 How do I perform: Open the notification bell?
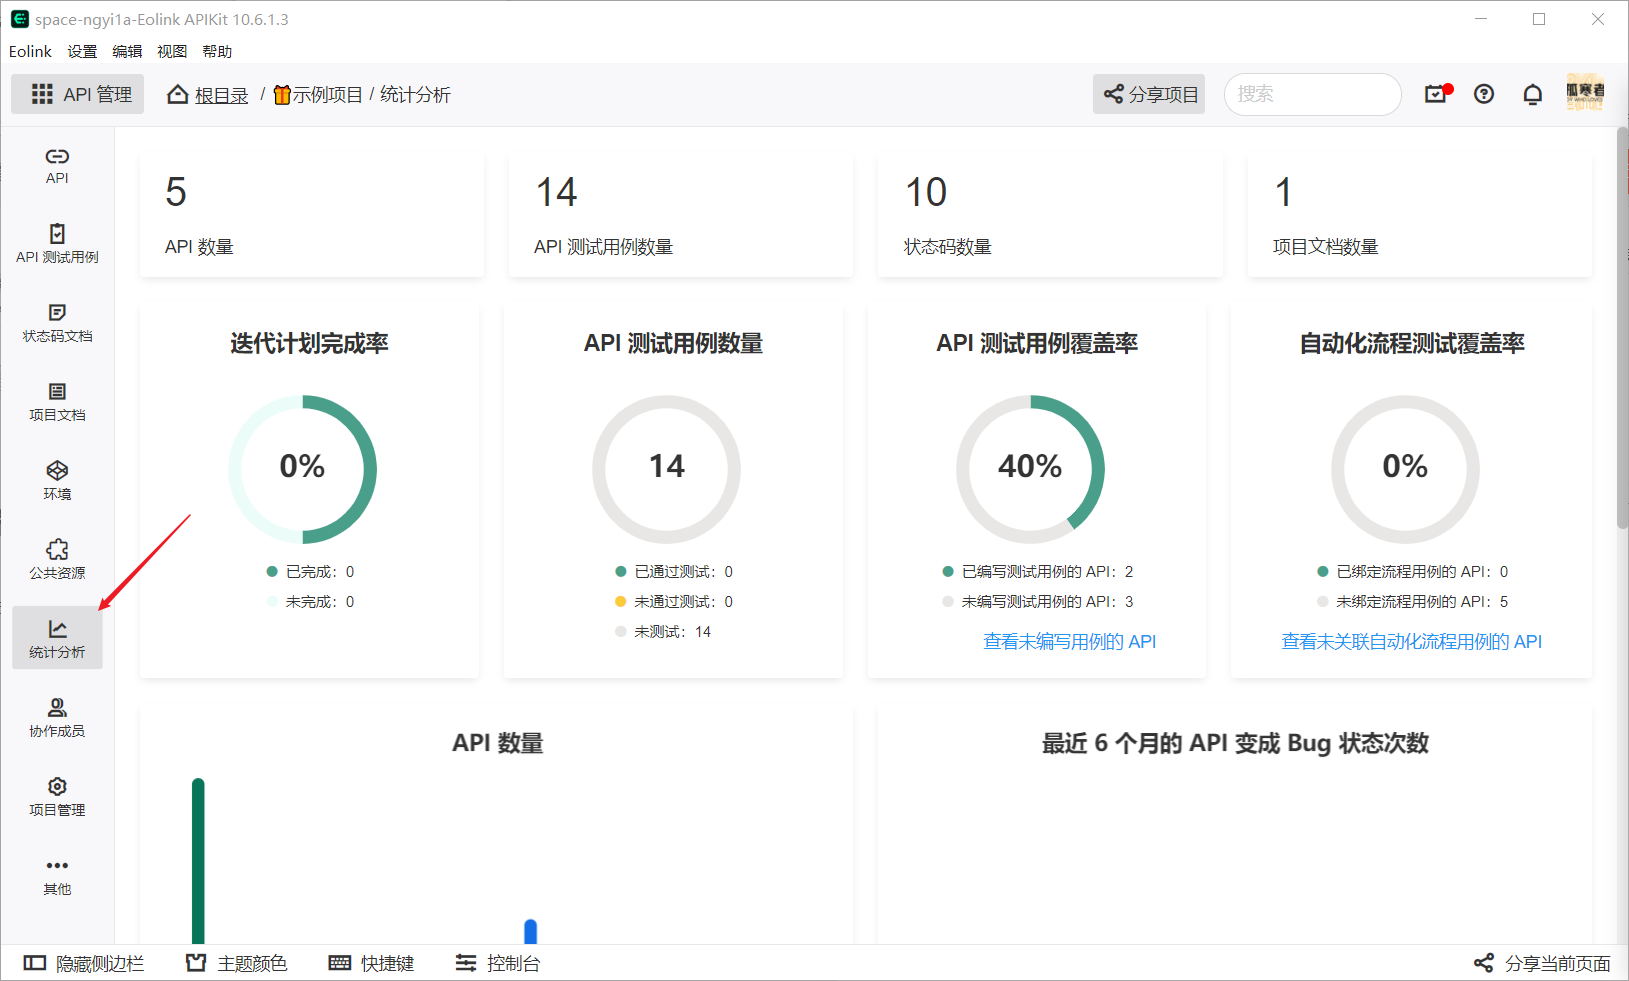[x=1532, y=94]
